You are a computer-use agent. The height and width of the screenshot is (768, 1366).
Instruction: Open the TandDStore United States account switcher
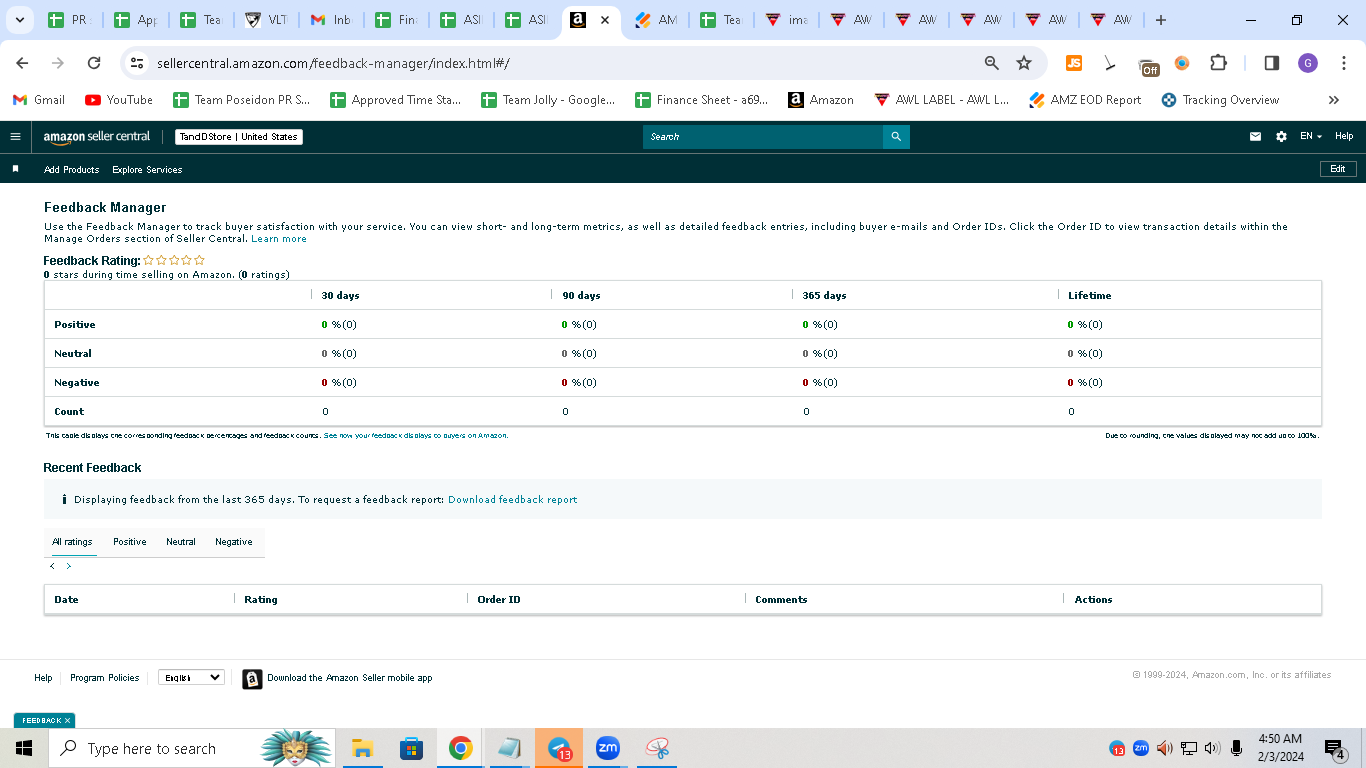tap(239, 137)
